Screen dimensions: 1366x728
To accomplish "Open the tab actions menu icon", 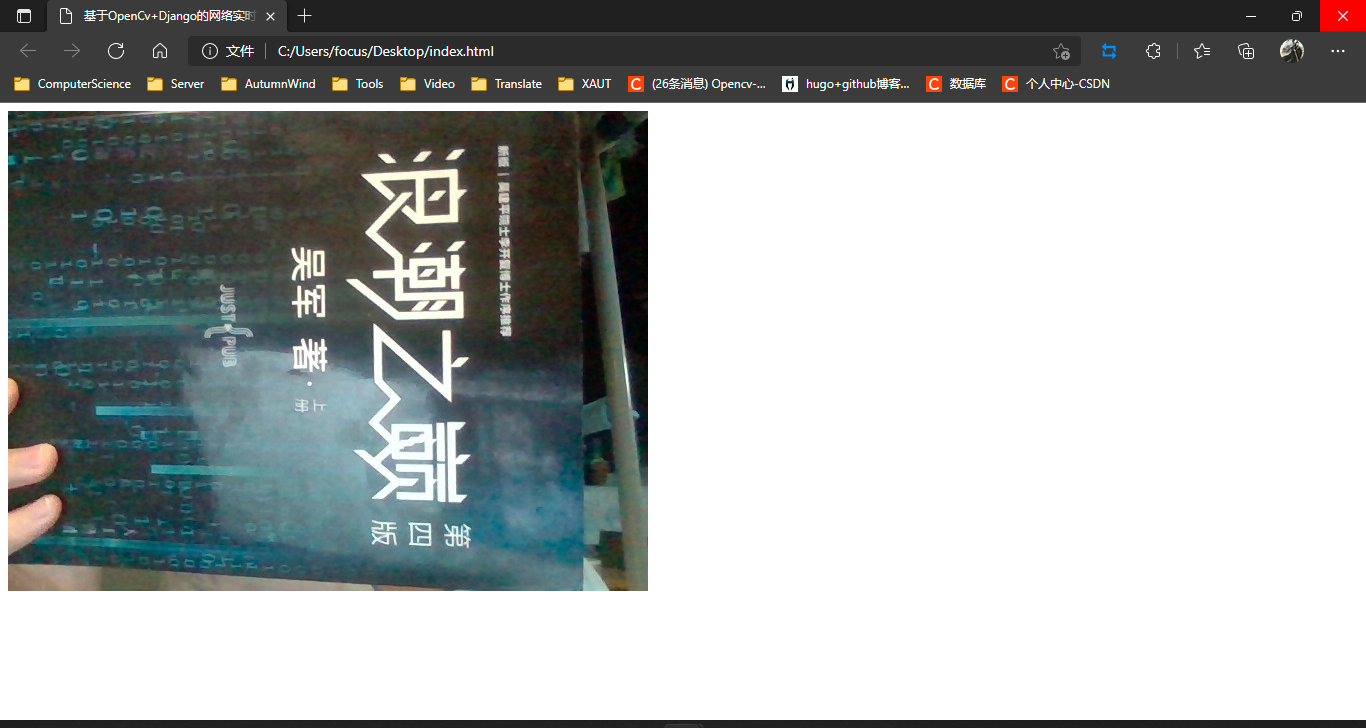I will pos(24,16).
